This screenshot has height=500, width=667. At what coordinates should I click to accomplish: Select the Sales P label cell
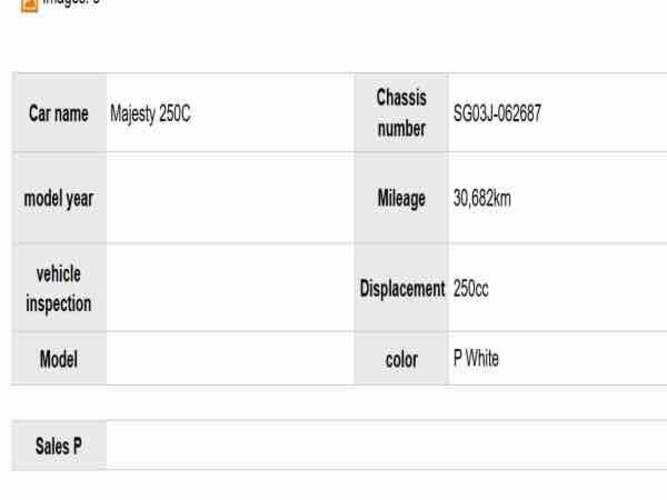click(59, 447)
